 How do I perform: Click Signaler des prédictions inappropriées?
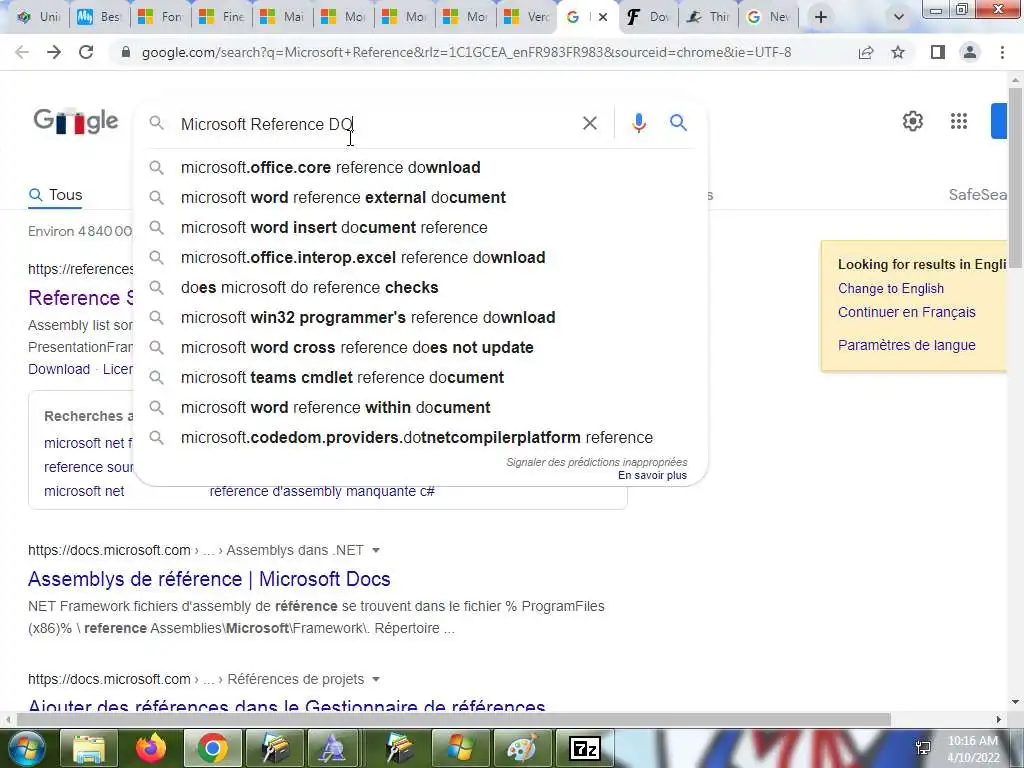596,462
